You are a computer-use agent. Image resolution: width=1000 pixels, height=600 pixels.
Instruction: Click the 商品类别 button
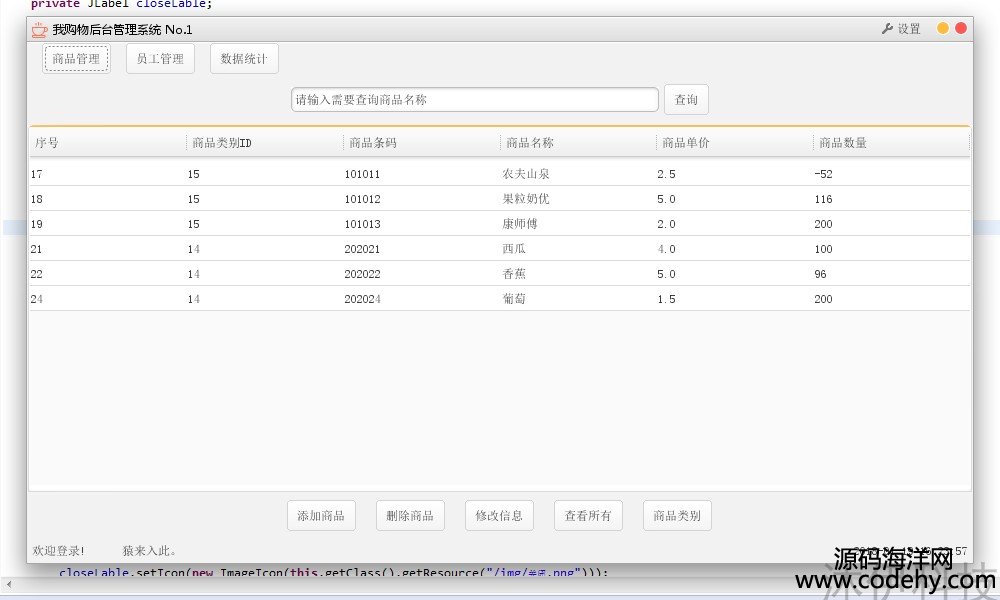click(677, 515)
